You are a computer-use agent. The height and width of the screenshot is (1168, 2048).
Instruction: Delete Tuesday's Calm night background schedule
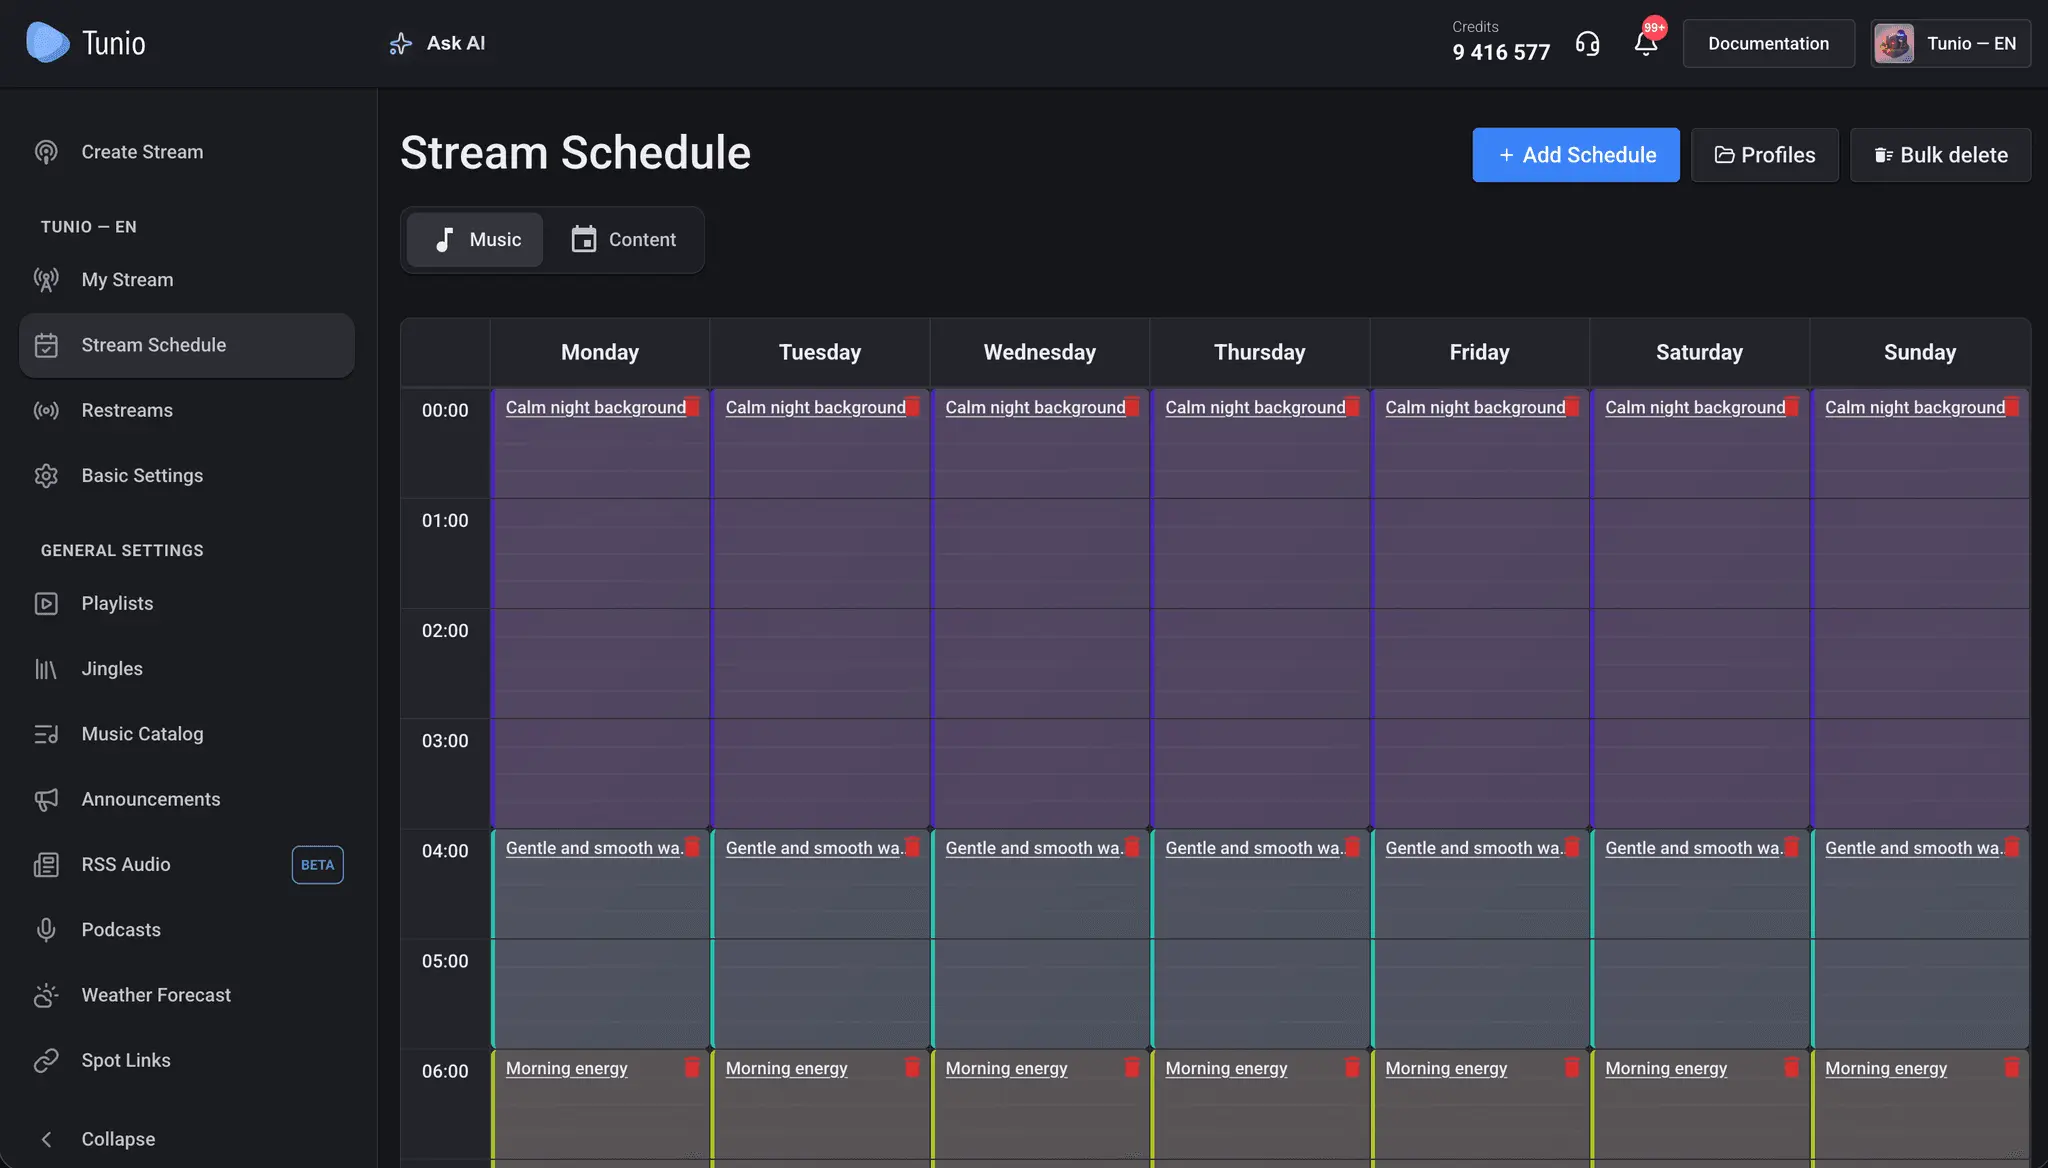(x=912, y=407)
